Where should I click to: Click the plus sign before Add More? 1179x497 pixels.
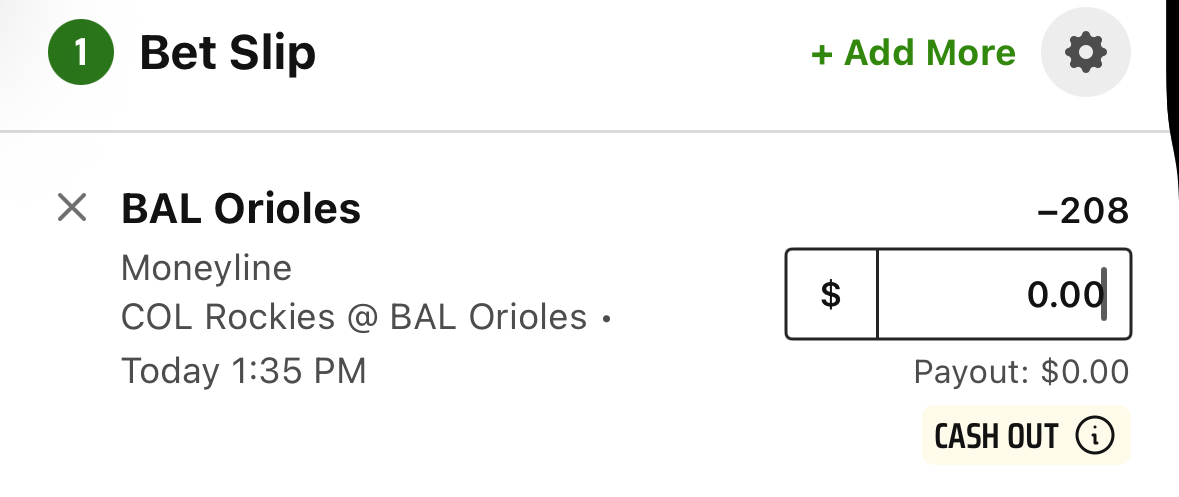pyautogui.click(x=822, y=55)
